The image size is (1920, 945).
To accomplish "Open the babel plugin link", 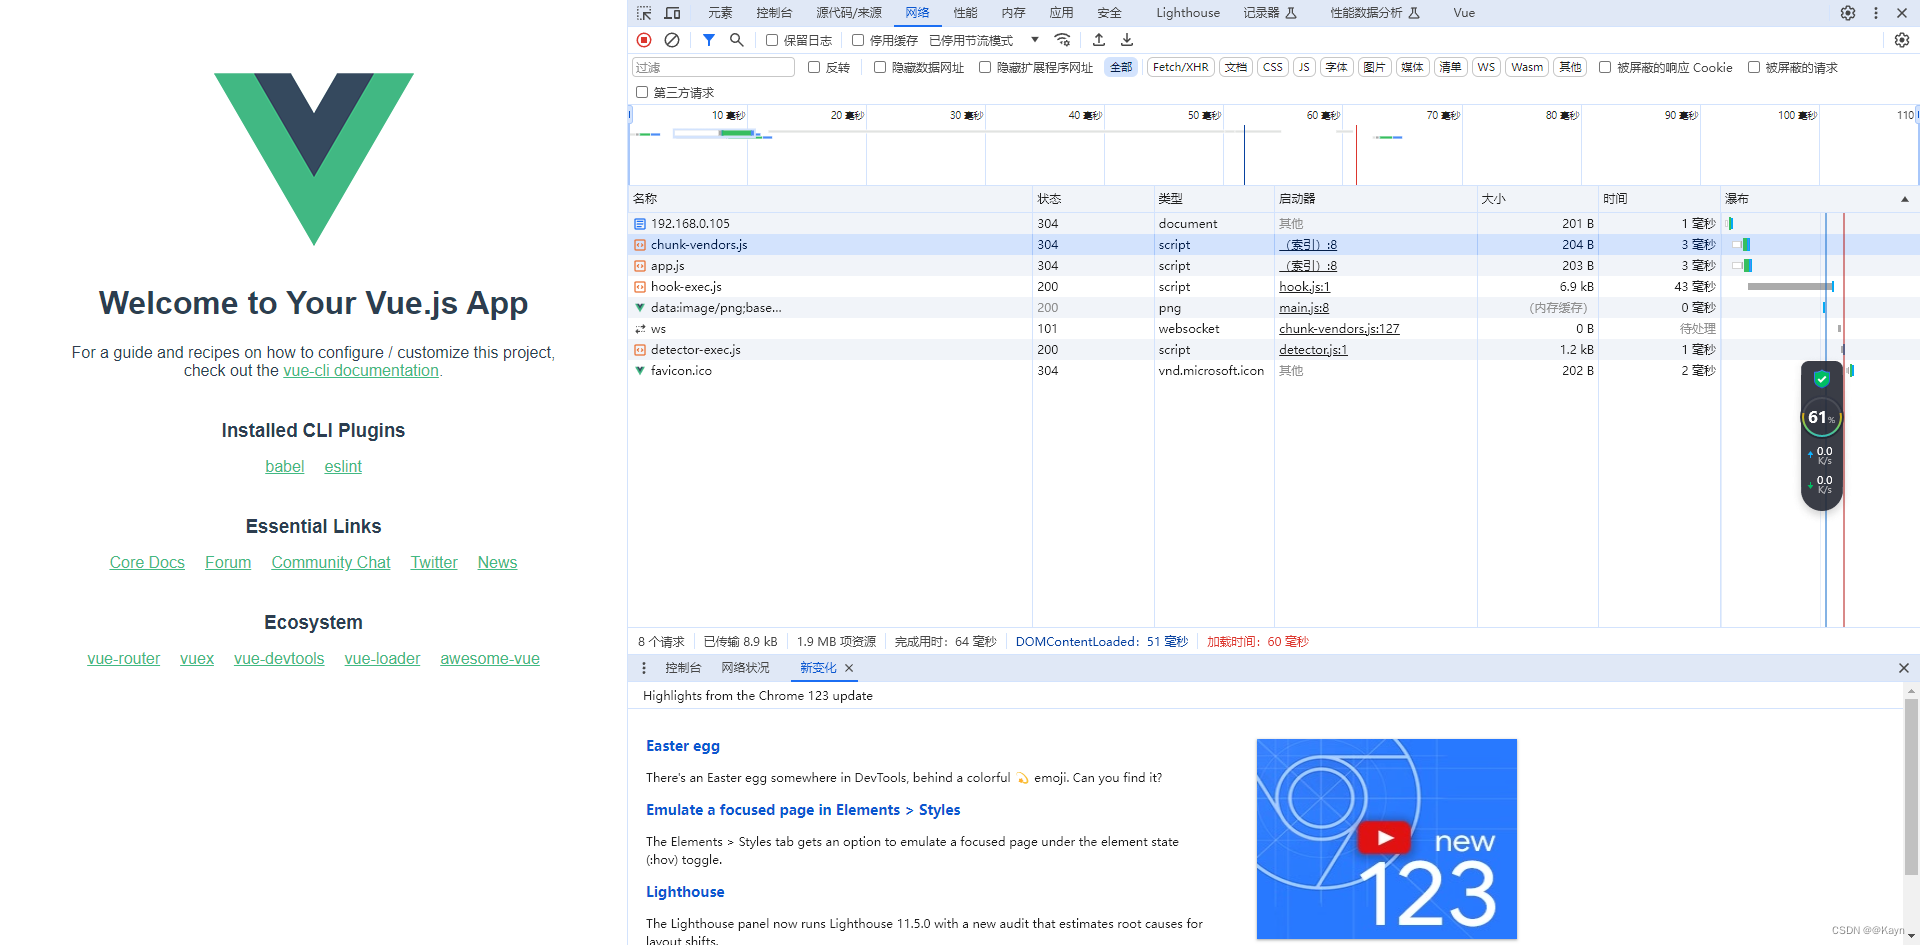I will [284, 467].
